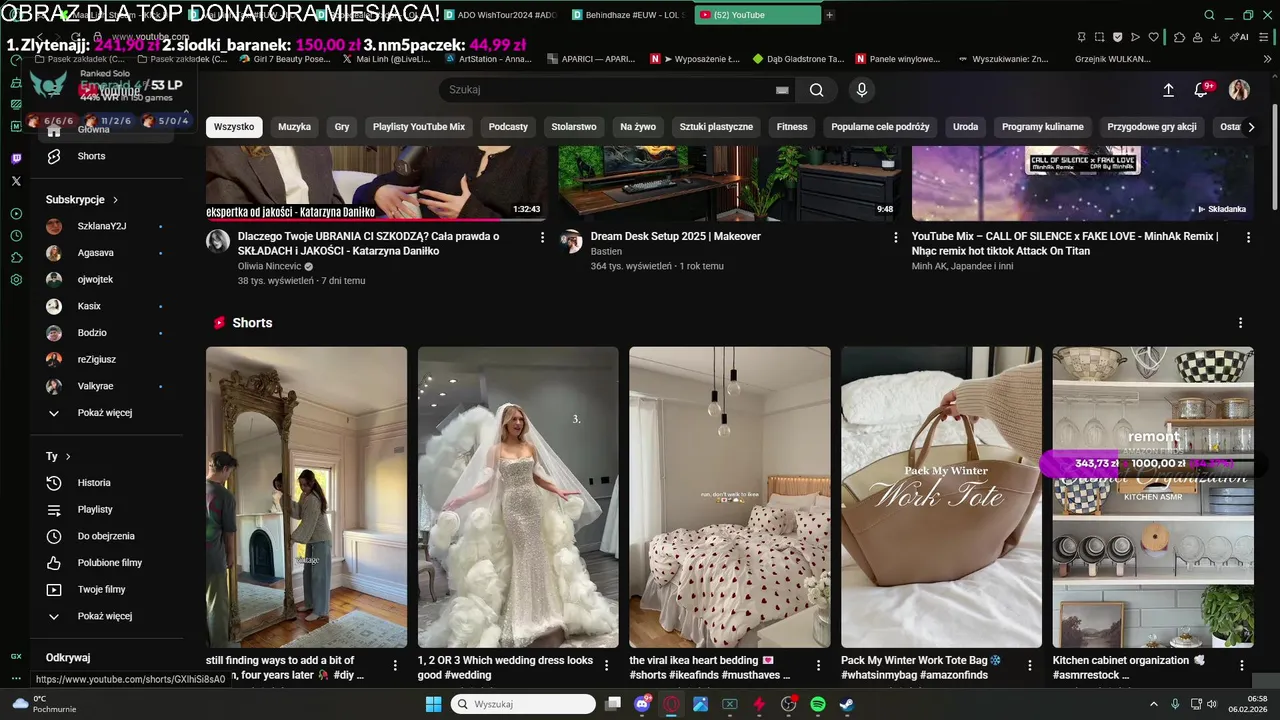Open the Shorts section options menu
The image size is (1280, 720).
pos(1240,323)
